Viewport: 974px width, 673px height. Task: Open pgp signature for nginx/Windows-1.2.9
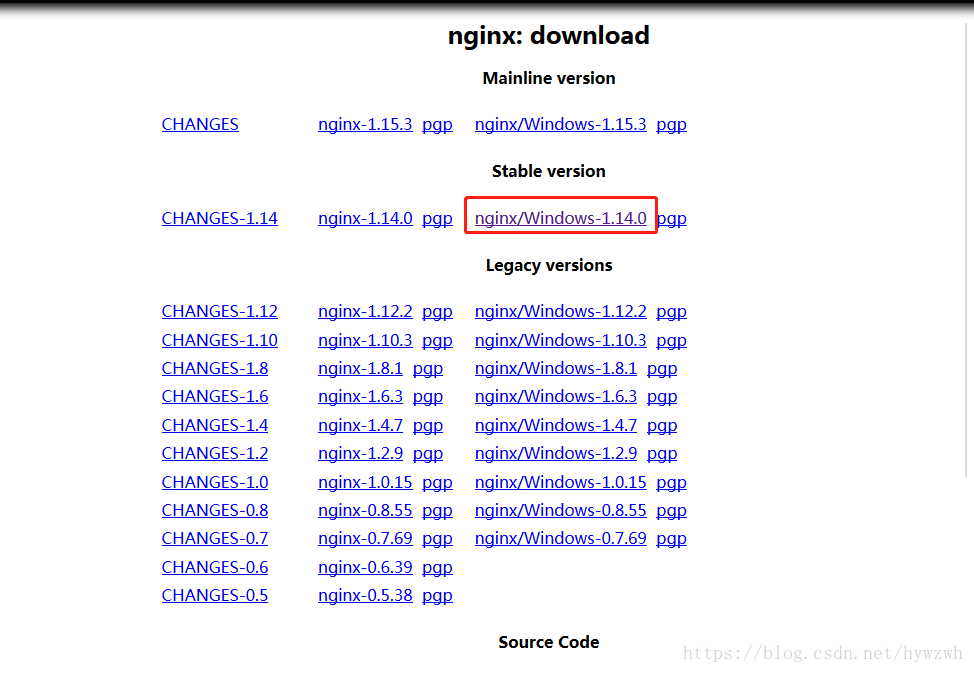point(662,454)
